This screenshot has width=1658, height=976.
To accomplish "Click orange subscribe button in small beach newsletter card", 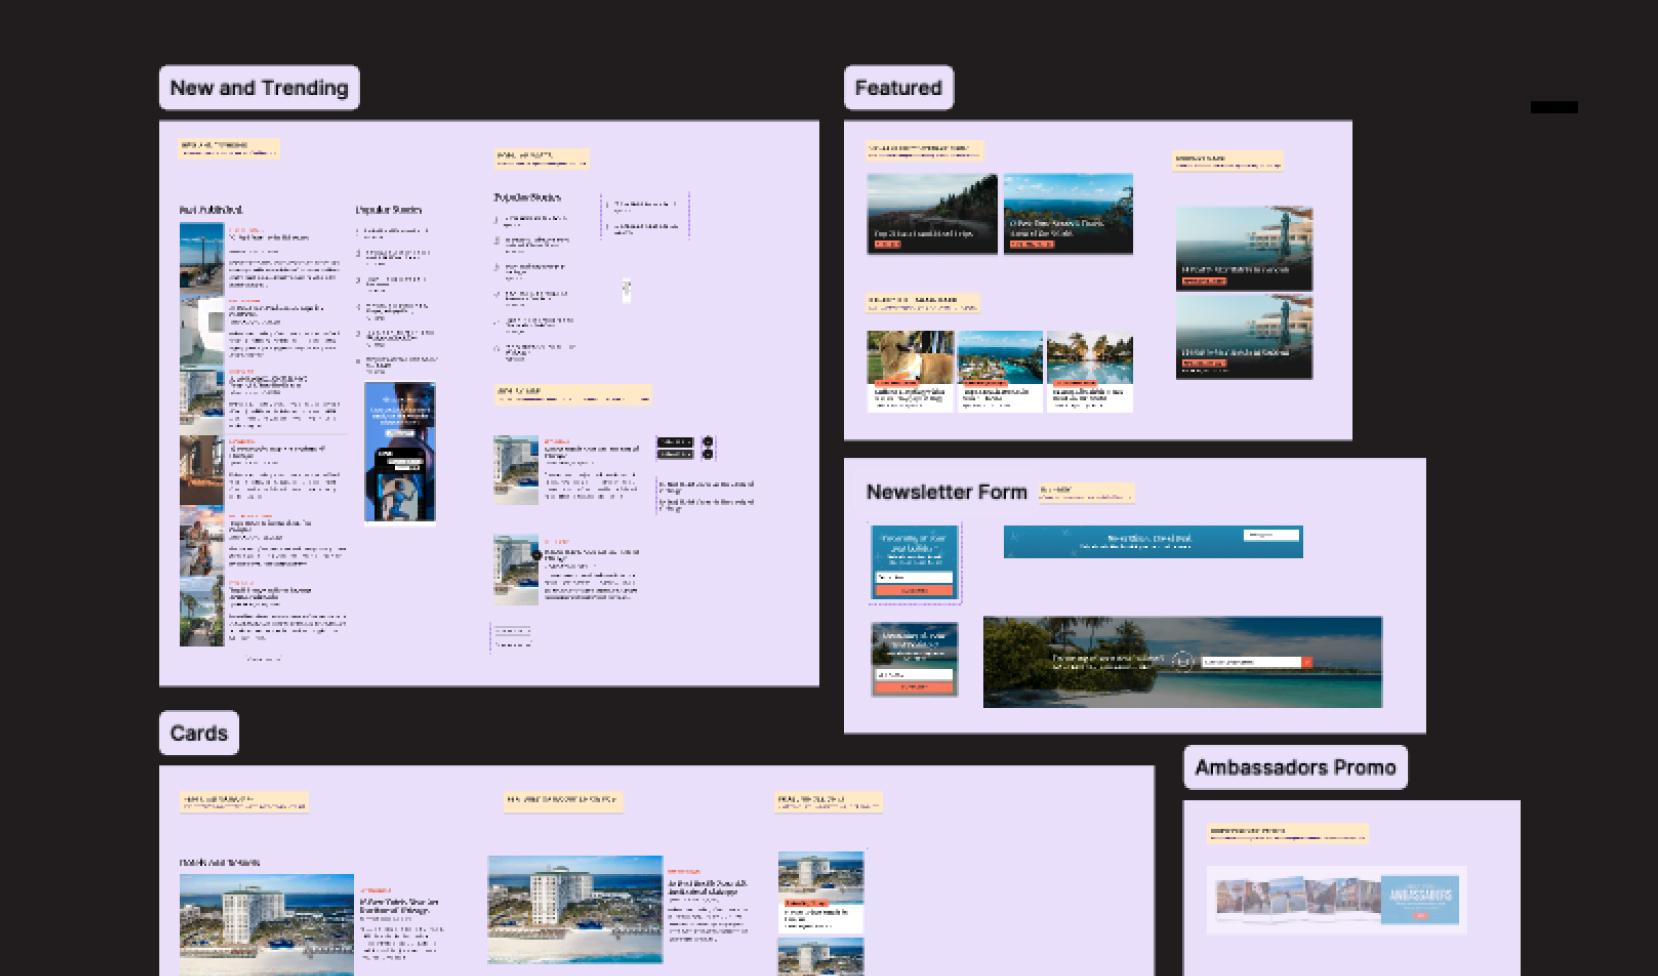I will click(x=914, y=687).
